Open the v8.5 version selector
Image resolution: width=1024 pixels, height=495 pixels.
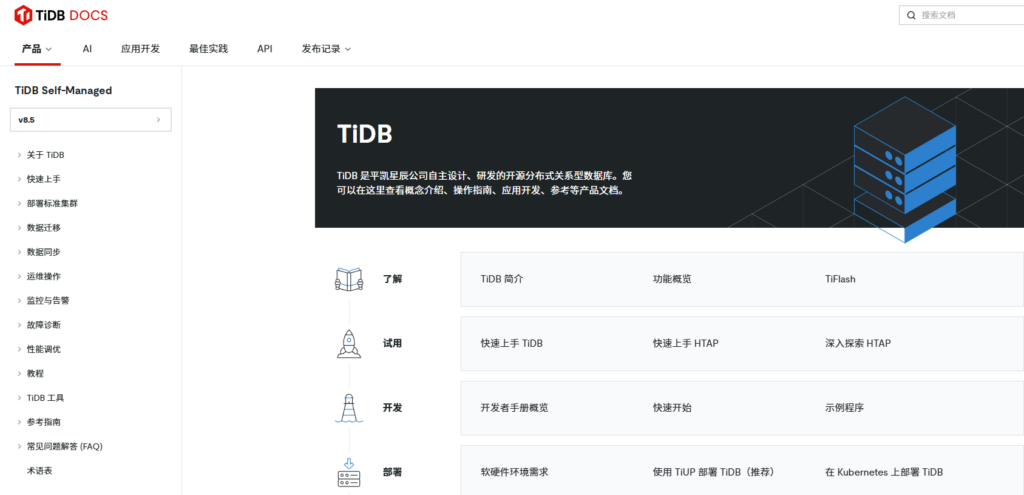(x=91, y=120)
